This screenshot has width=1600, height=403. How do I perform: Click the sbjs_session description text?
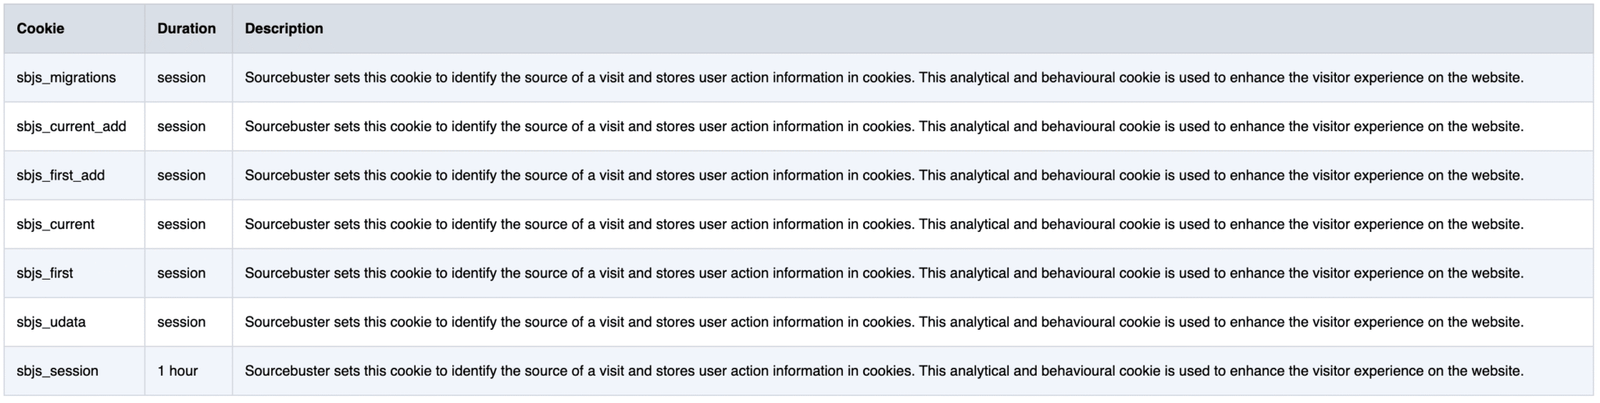(884, 371)
